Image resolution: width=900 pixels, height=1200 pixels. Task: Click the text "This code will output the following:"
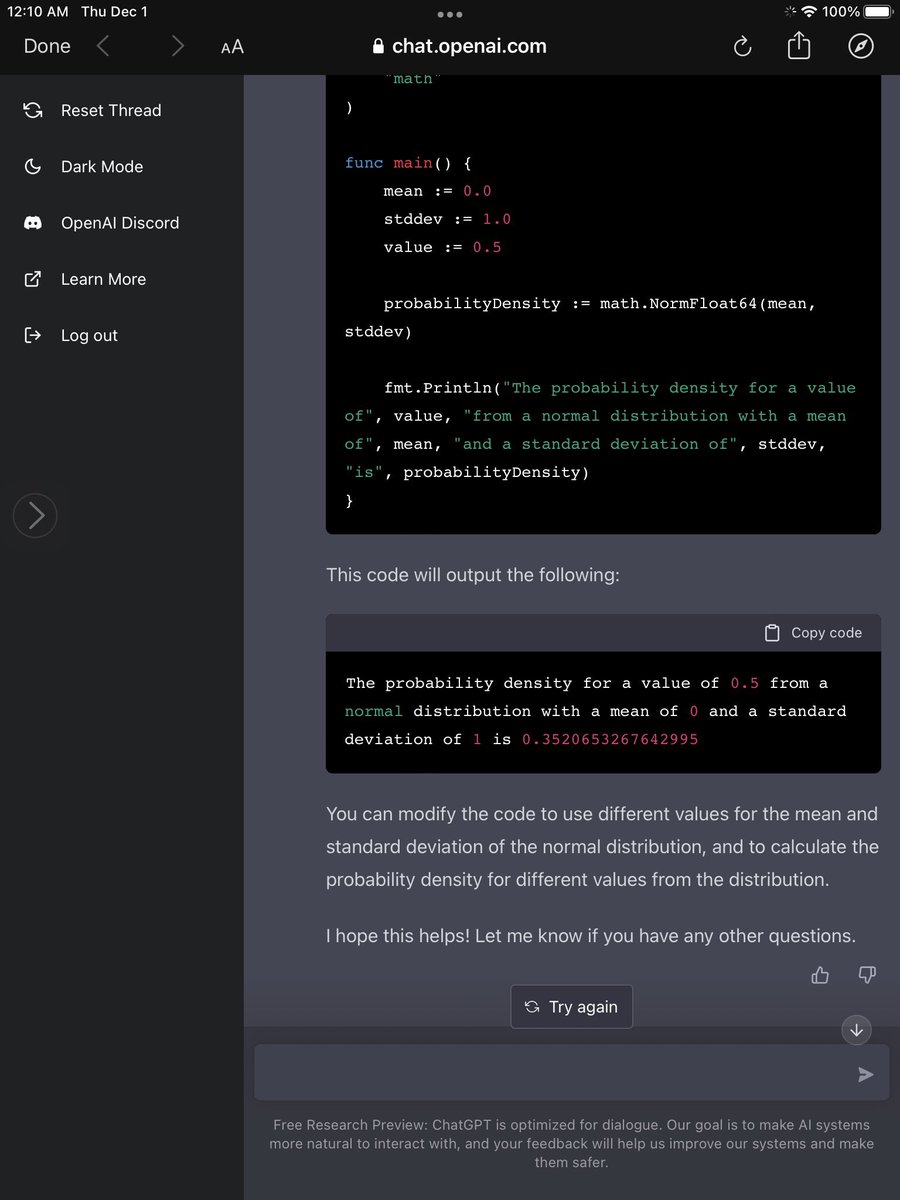[x=473, y=575]
